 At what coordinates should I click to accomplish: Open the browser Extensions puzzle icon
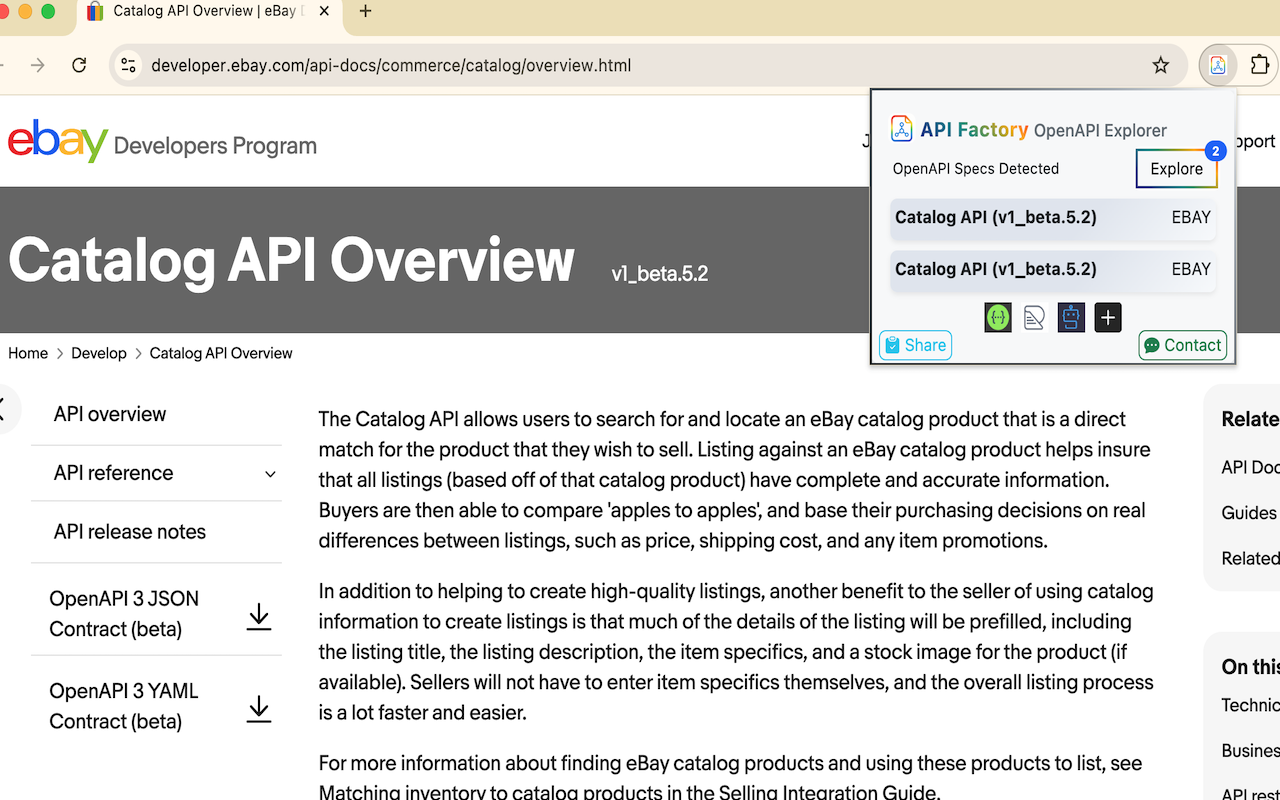tap(1259, 65)
